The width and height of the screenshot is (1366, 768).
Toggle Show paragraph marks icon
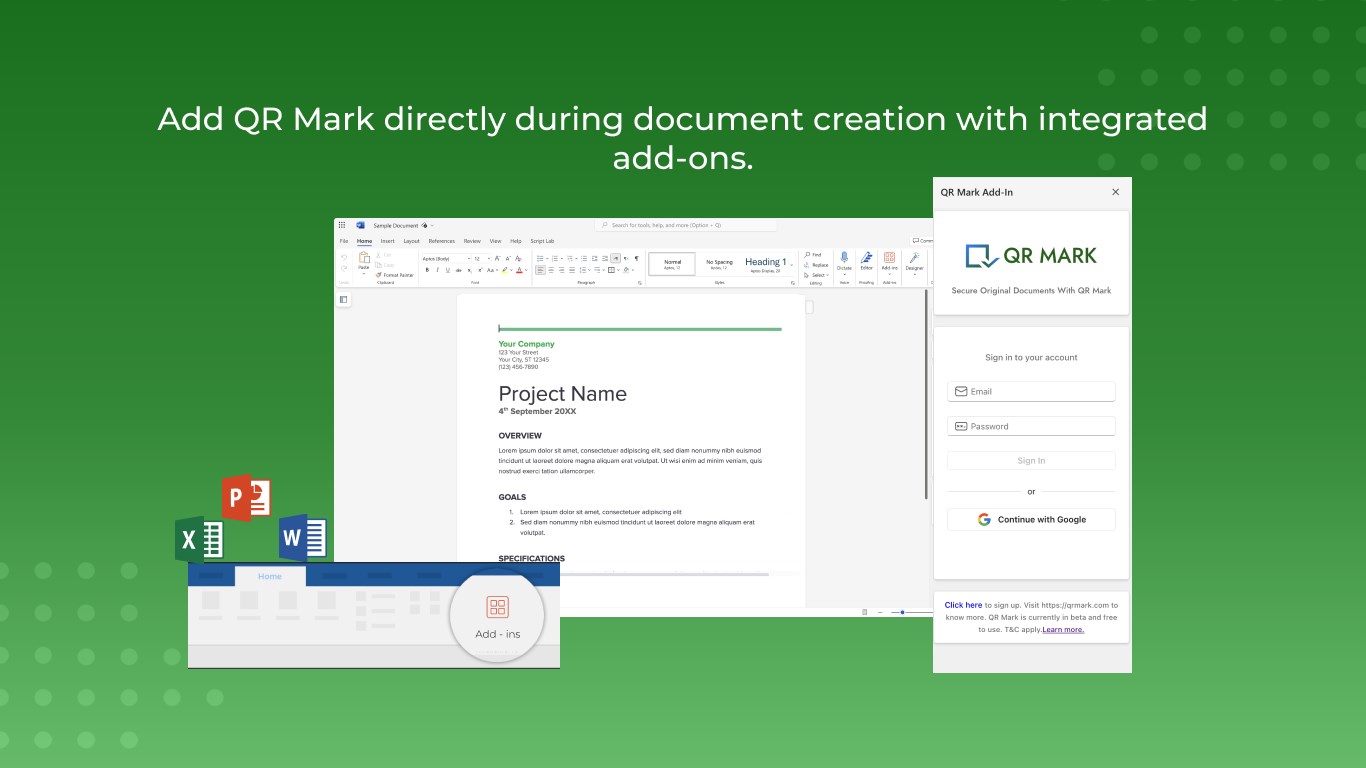point(637,258)
